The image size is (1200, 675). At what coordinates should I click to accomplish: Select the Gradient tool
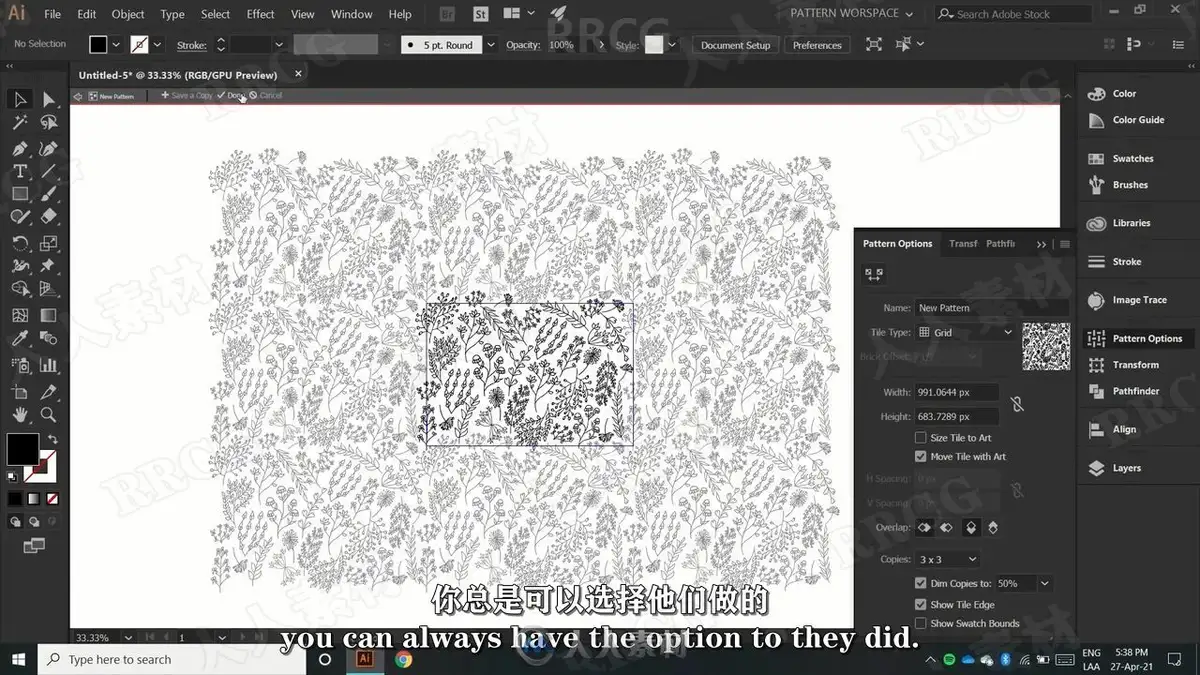pyautogui.click(x=49, y=315)
